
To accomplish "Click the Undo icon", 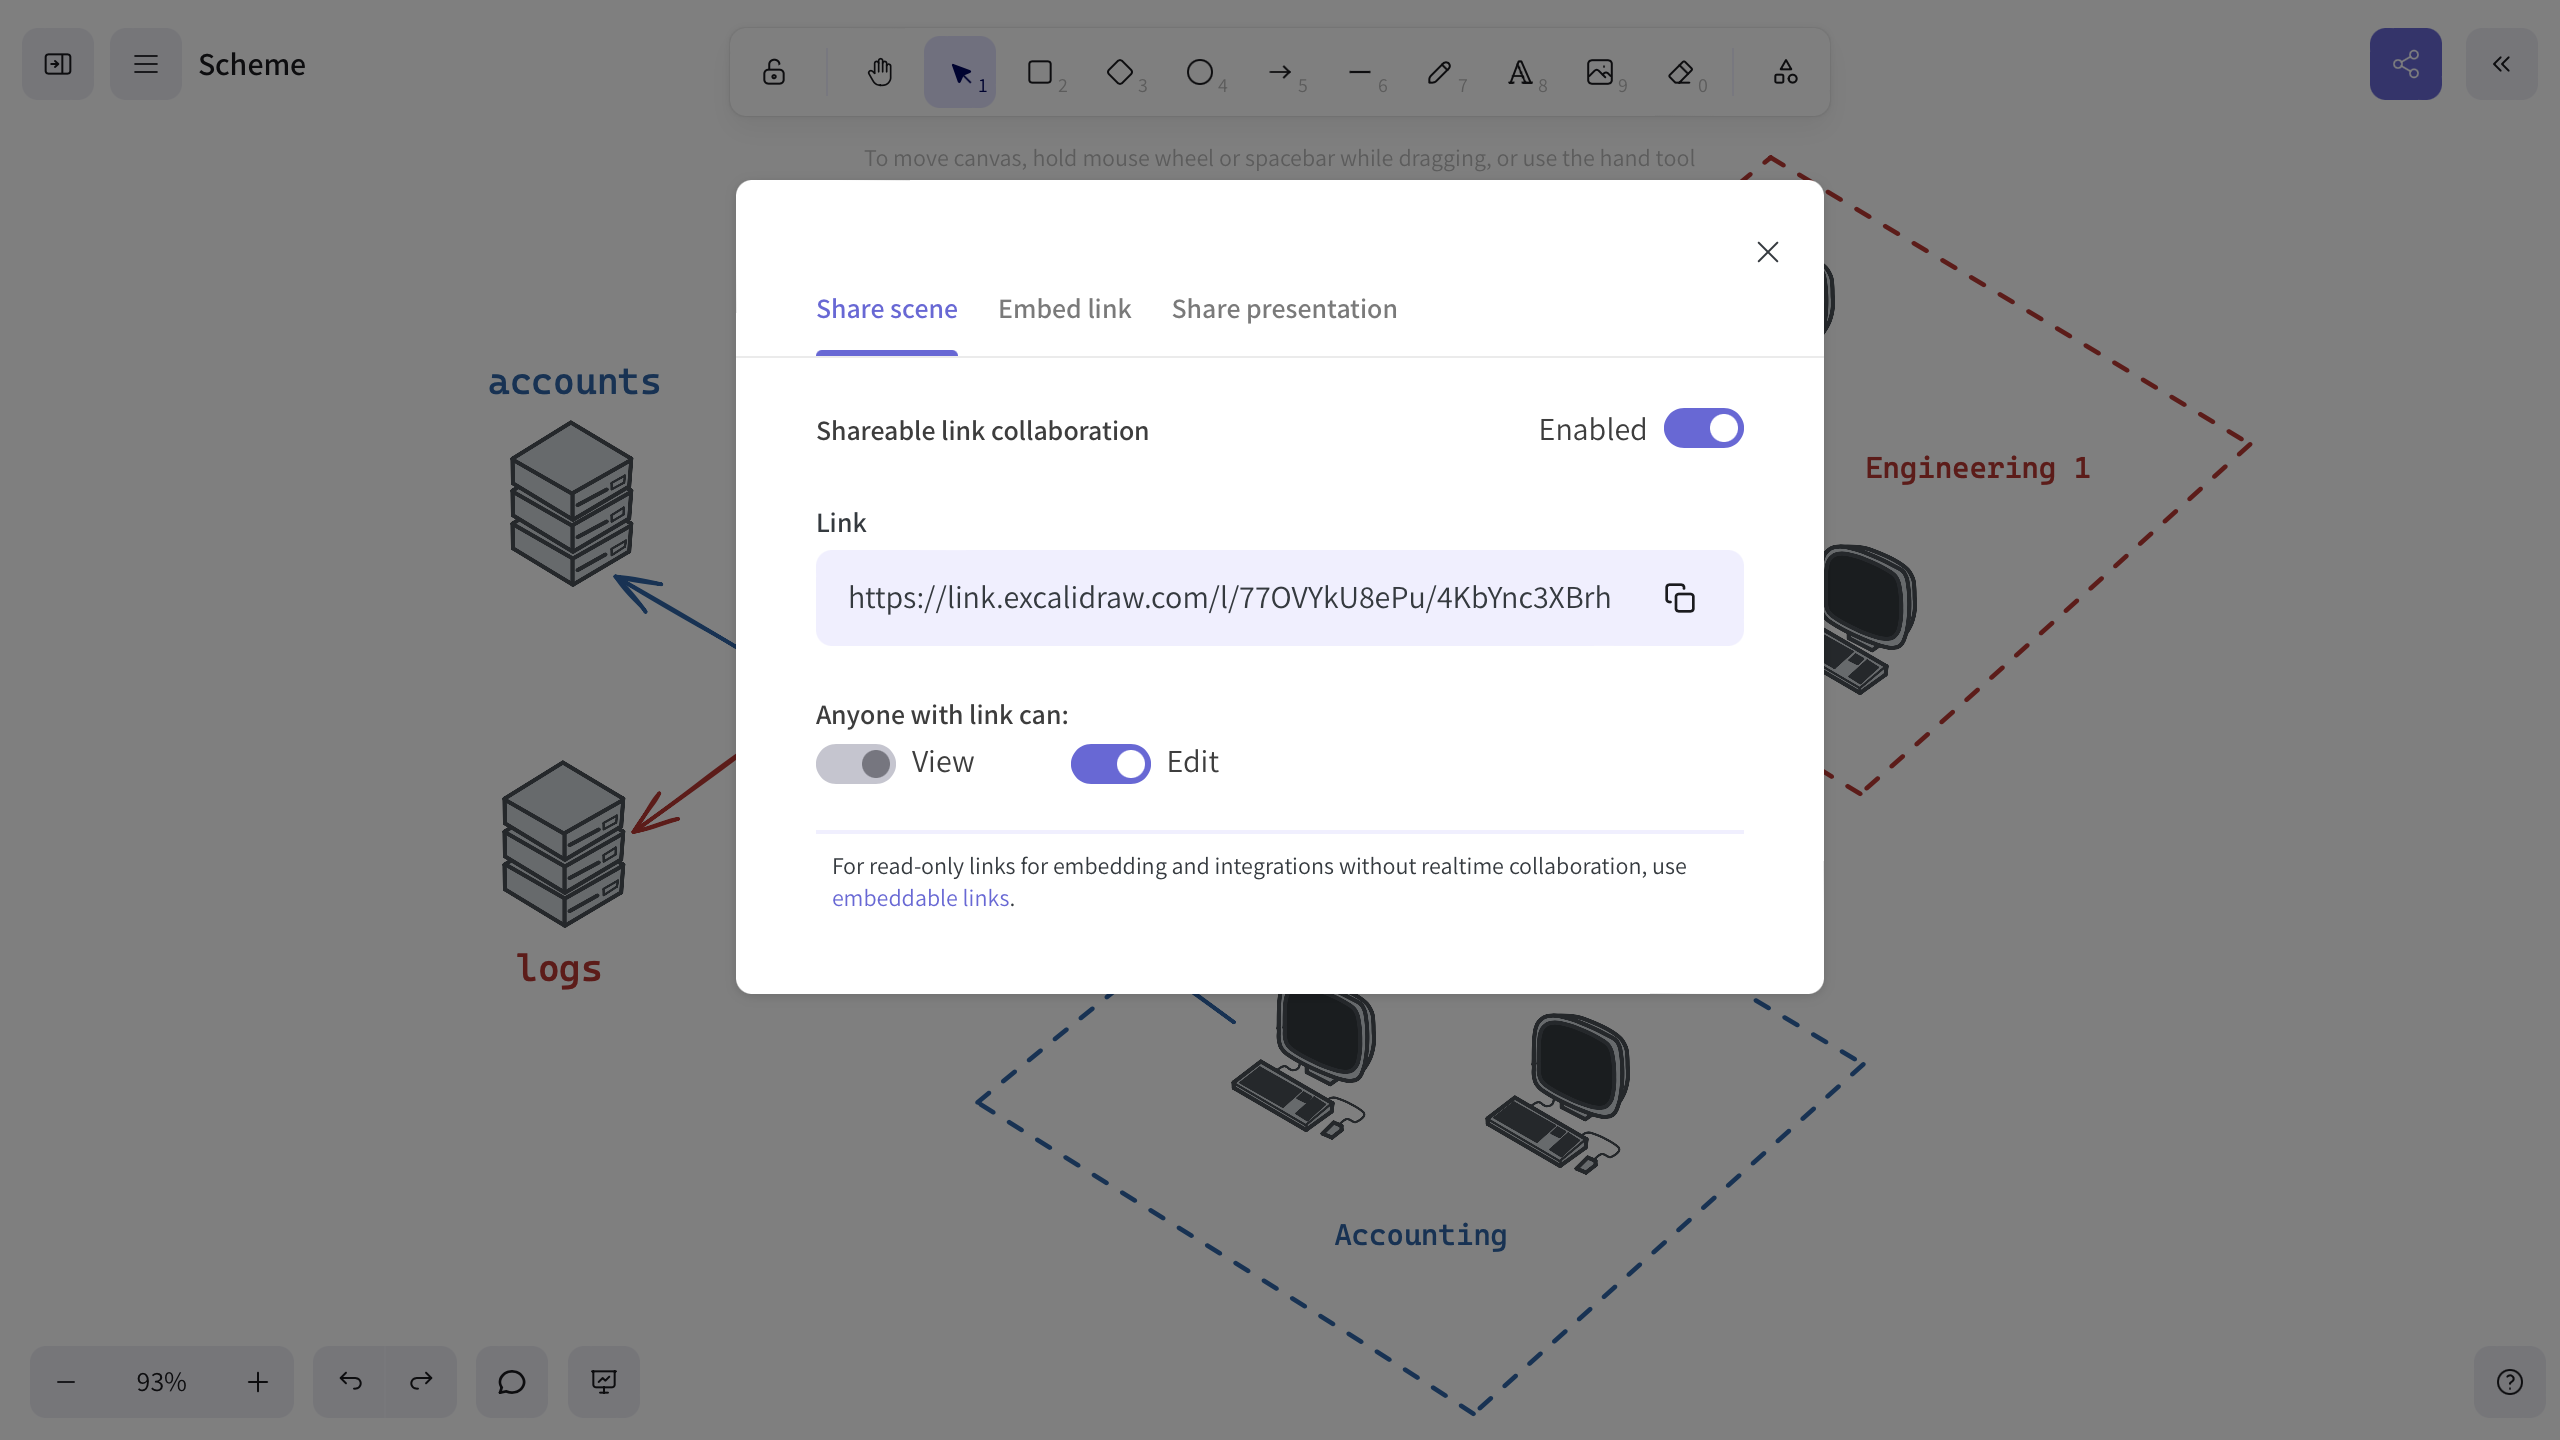I will 349,1381.
